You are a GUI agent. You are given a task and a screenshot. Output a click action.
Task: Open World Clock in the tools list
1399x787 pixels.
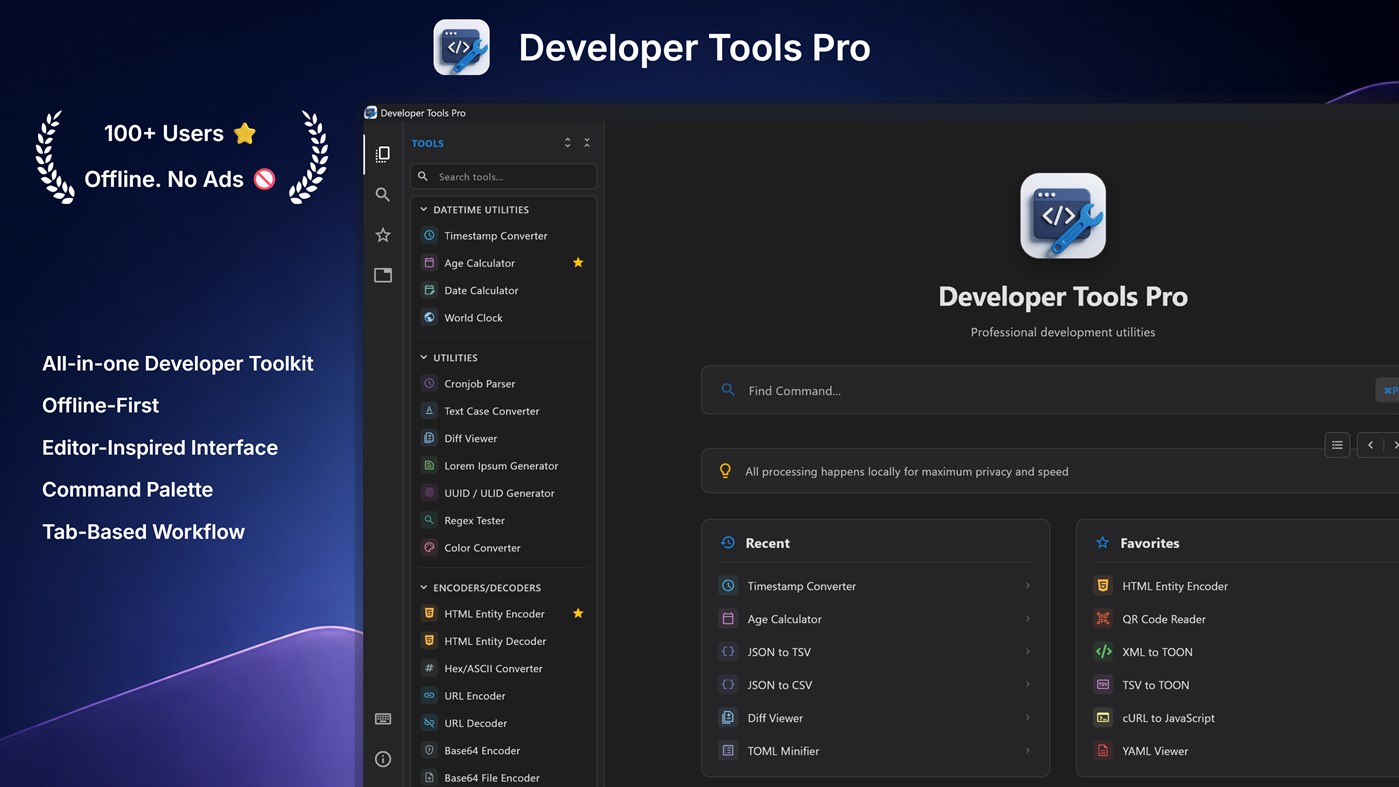tap(503, 317)
